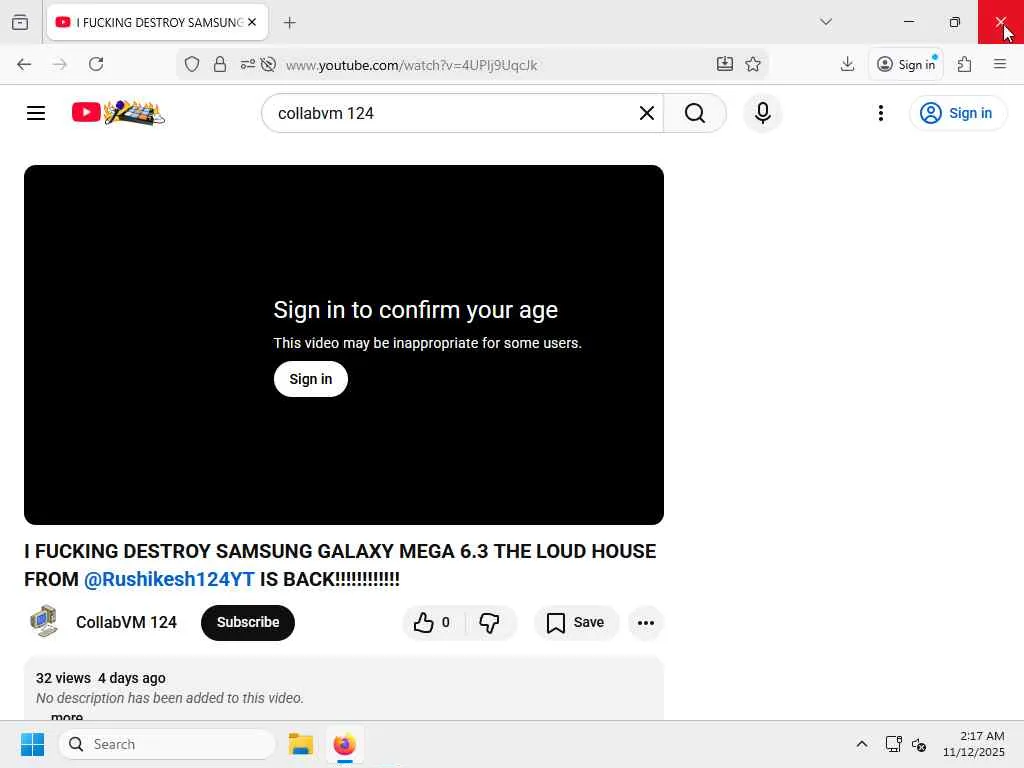The width and height of the screenshot is (1024, 768).
Task: Open a new browser tab
Action: (x=289, y=22)
